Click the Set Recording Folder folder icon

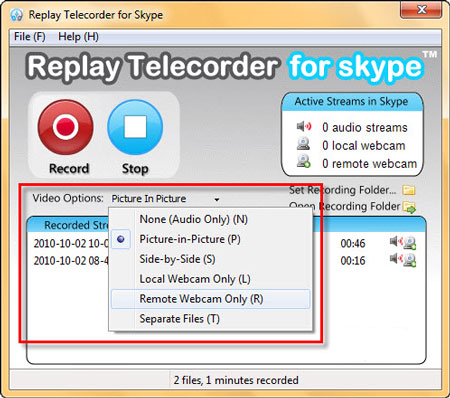409,190
